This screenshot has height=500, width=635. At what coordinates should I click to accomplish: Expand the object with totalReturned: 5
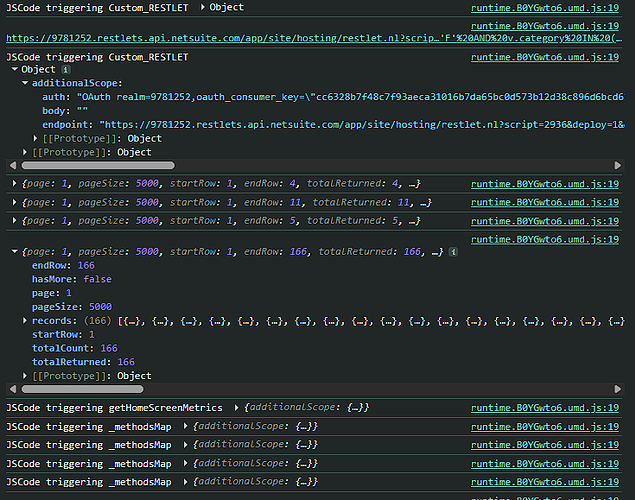tap(13, 220)
